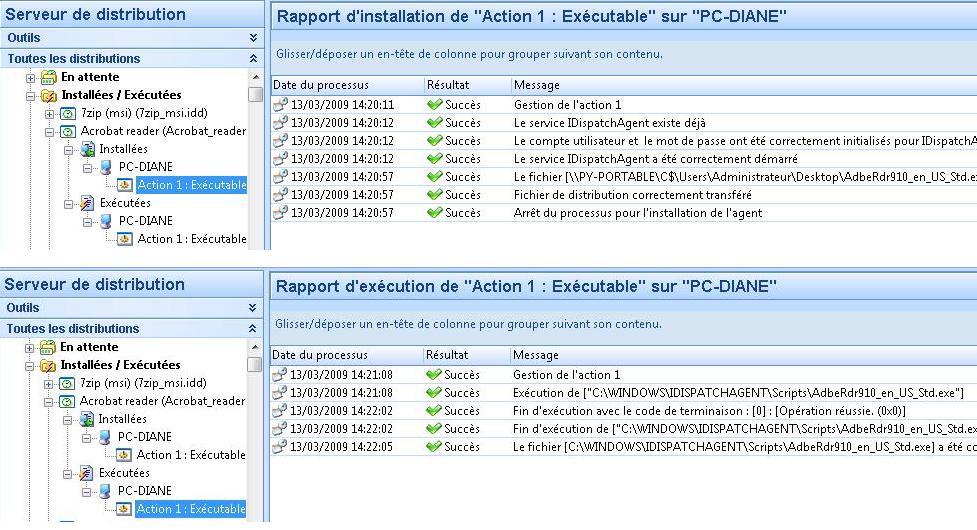This screenshot has width=977, height=530.
Task: Expand the 7zip (msi) node in top tree
Action: pos(49,114)
